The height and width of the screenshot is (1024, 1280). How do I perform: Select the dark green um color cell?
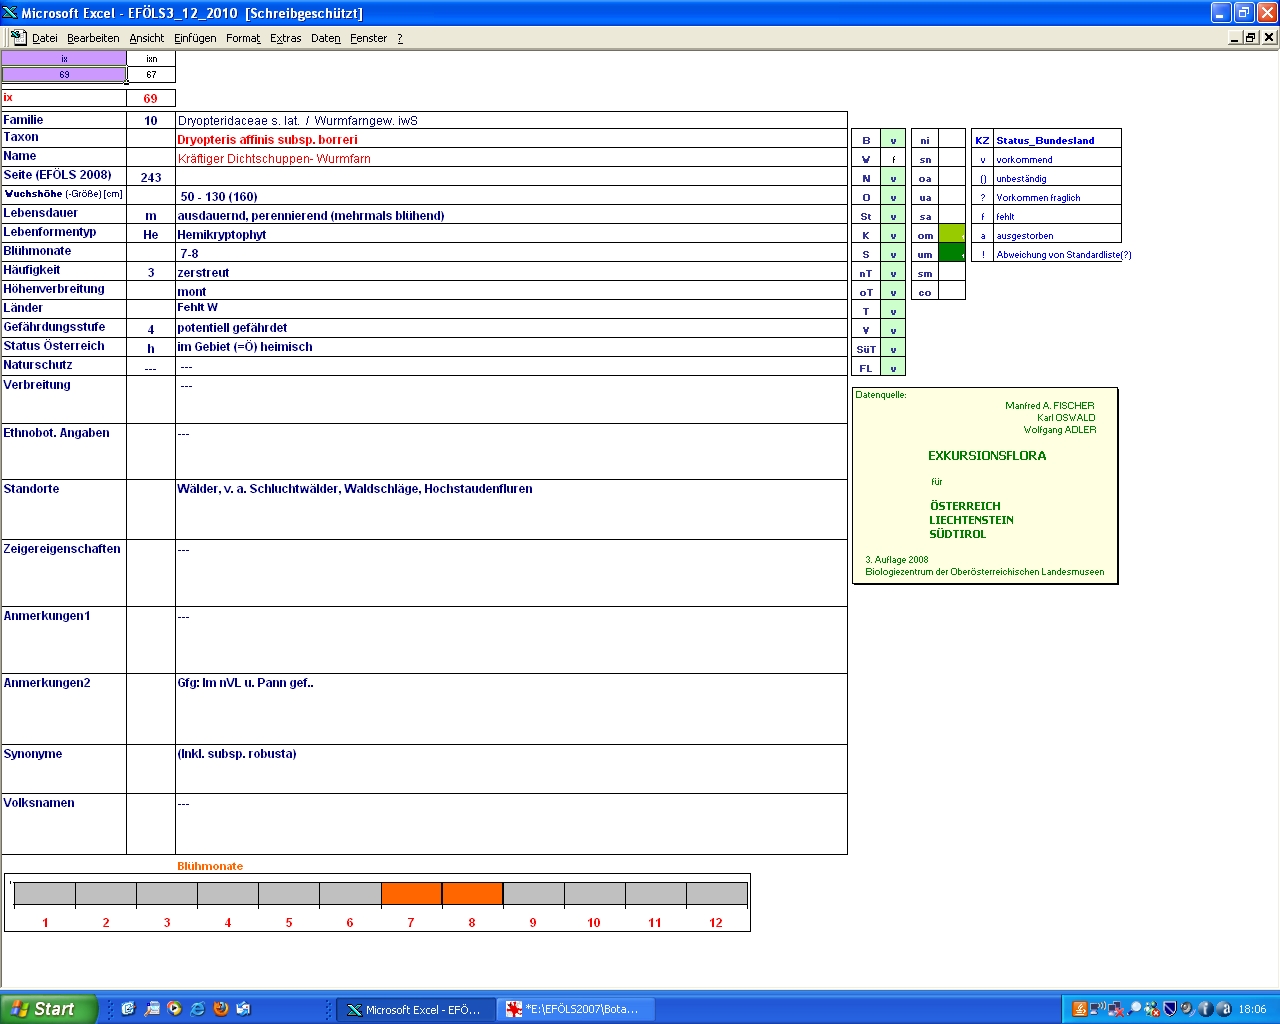(952, 254)
